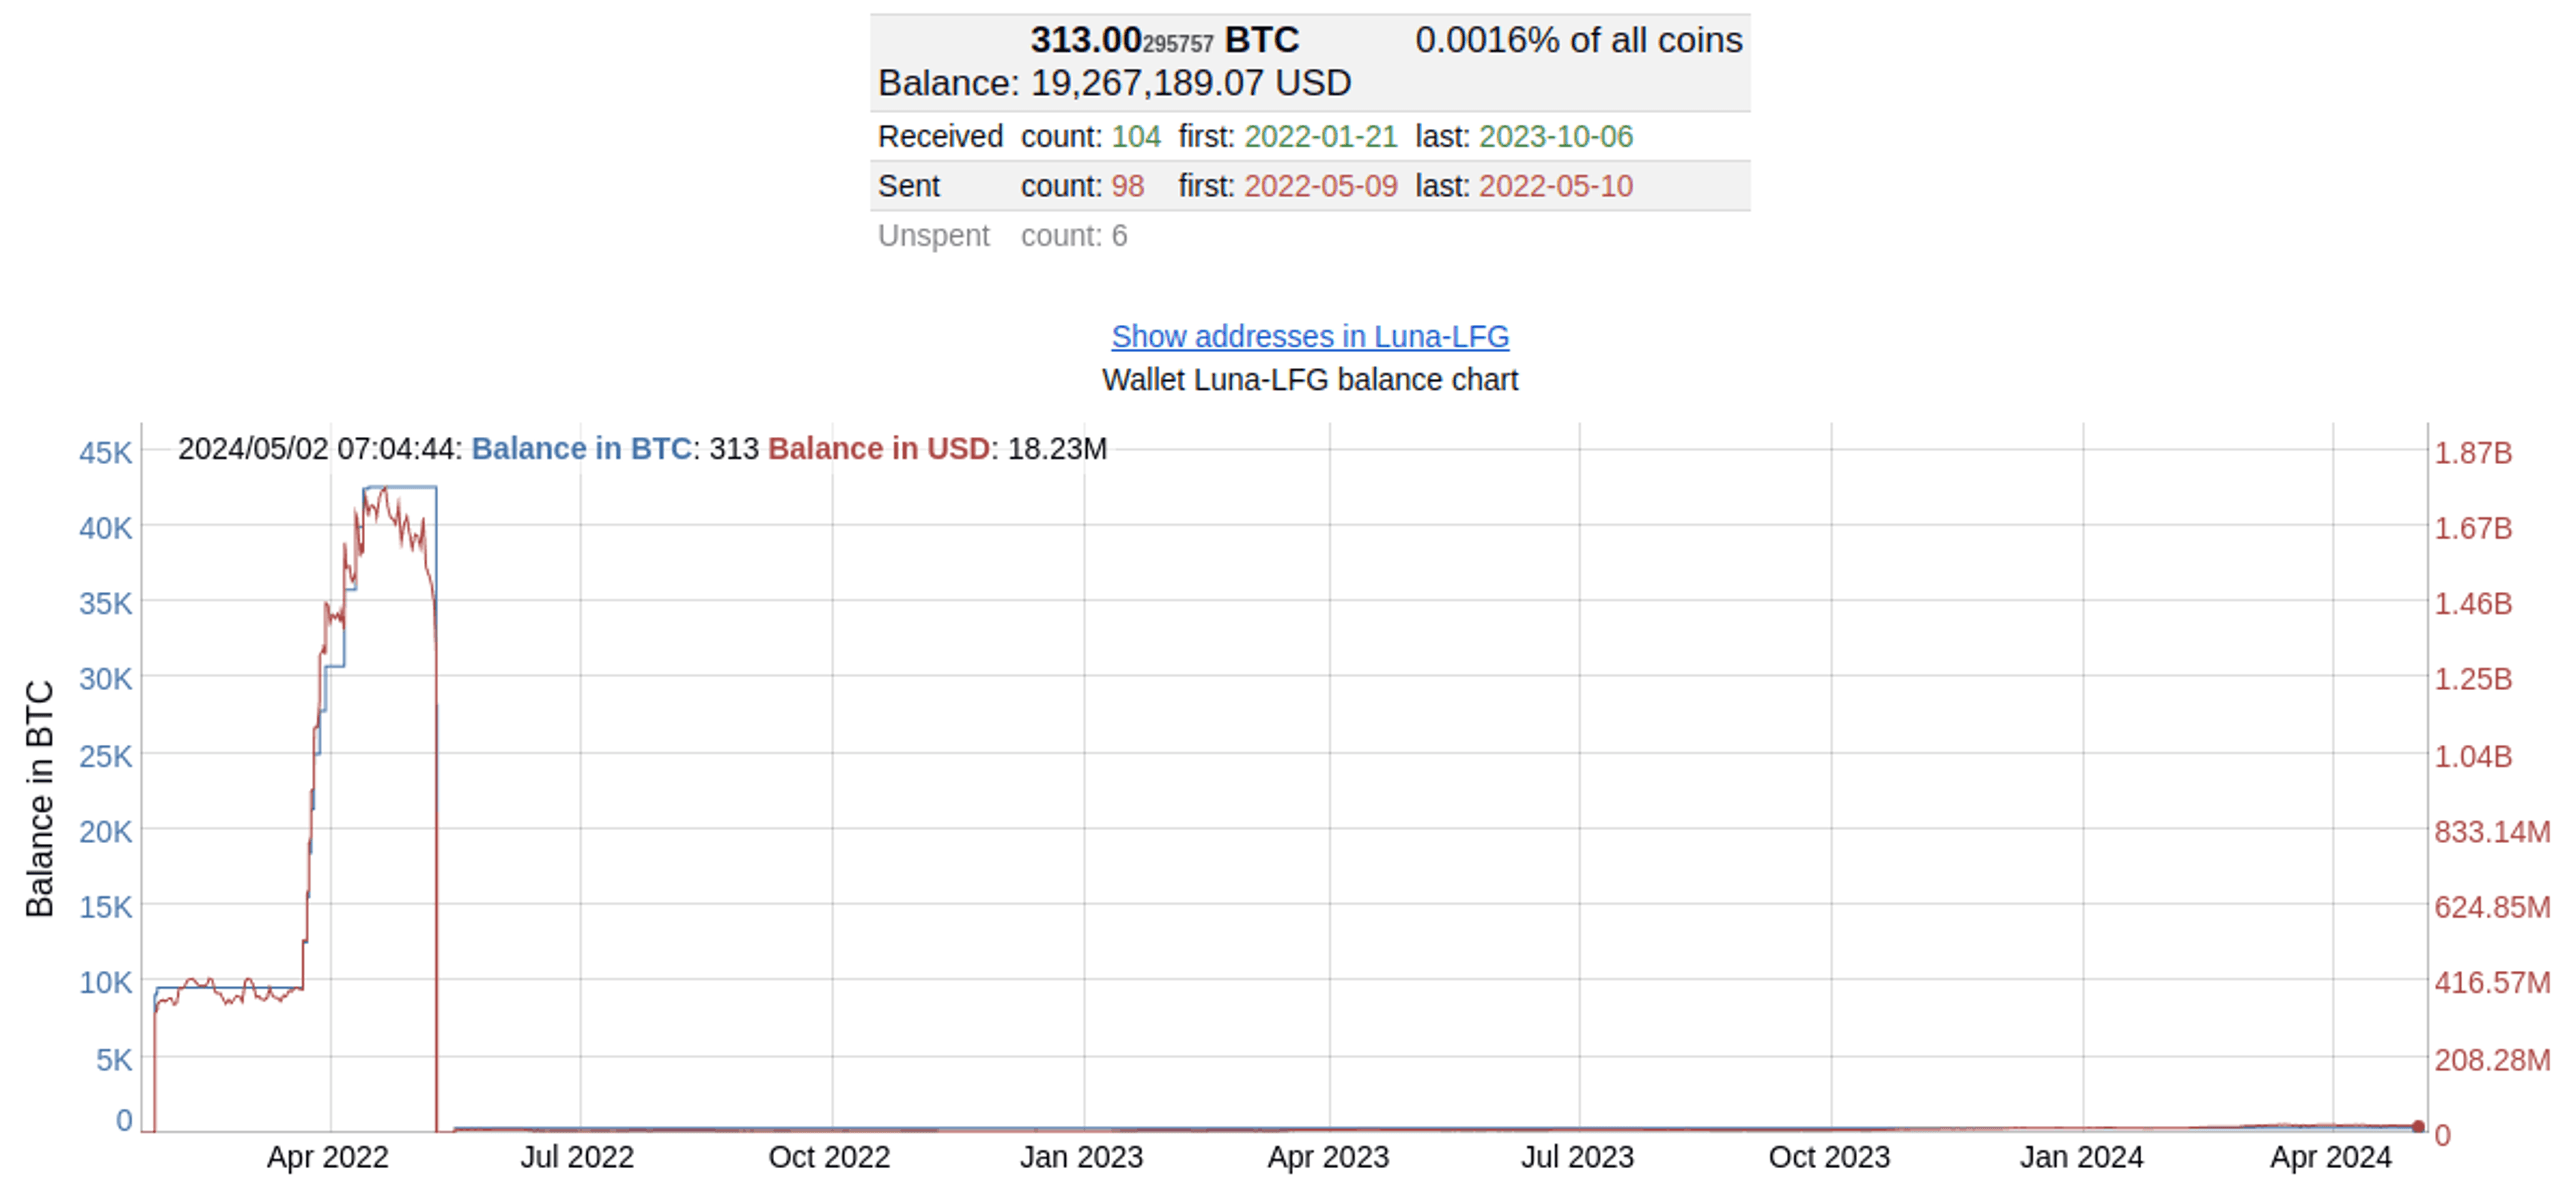The image size is (2560, 1188).
Task: Click the 2024/05/02 07:04:44 timestamp
Action: 317,448
